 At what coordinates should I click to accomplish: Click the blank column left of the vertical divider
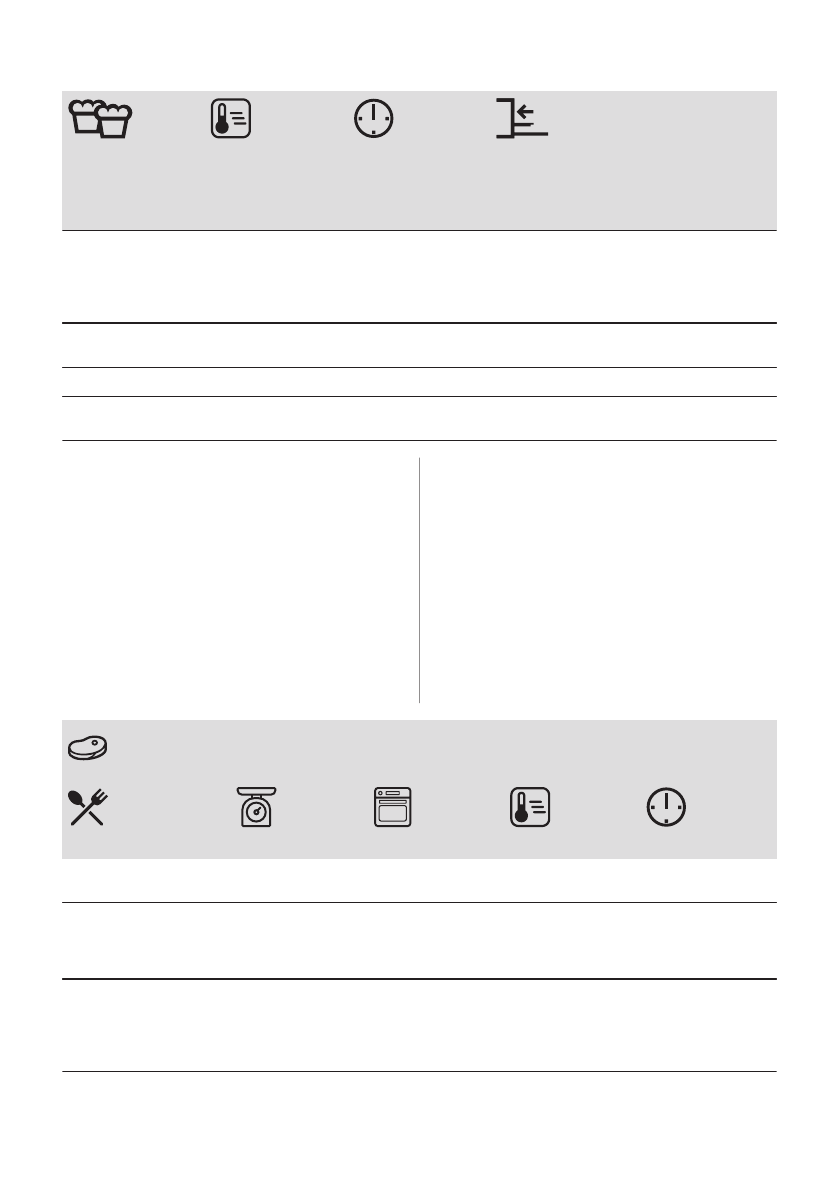(x=240, y=580)
